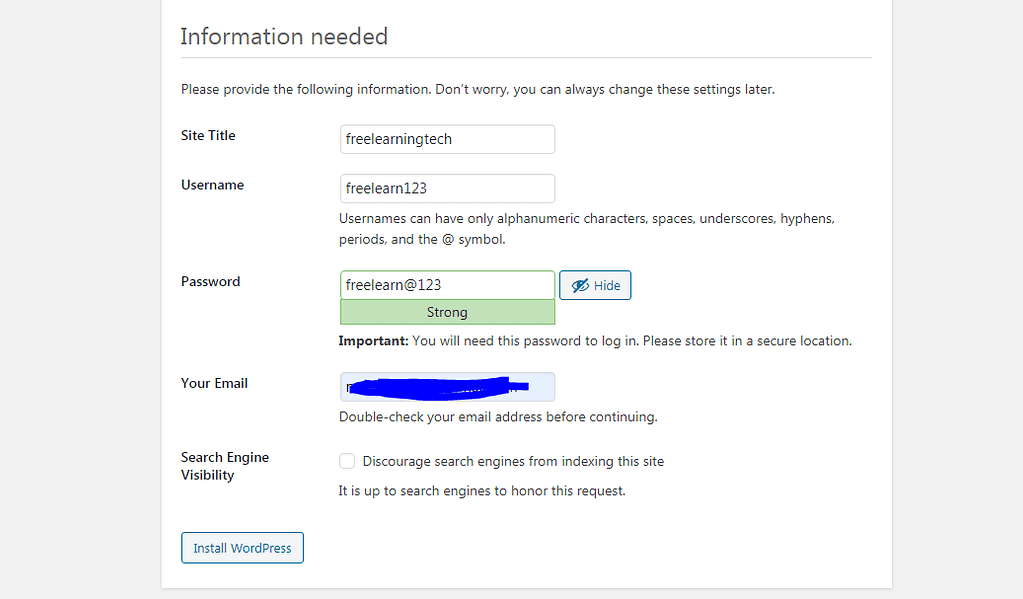Click the 'Discourage search engines from indexing this site' label

click(513, 461)
